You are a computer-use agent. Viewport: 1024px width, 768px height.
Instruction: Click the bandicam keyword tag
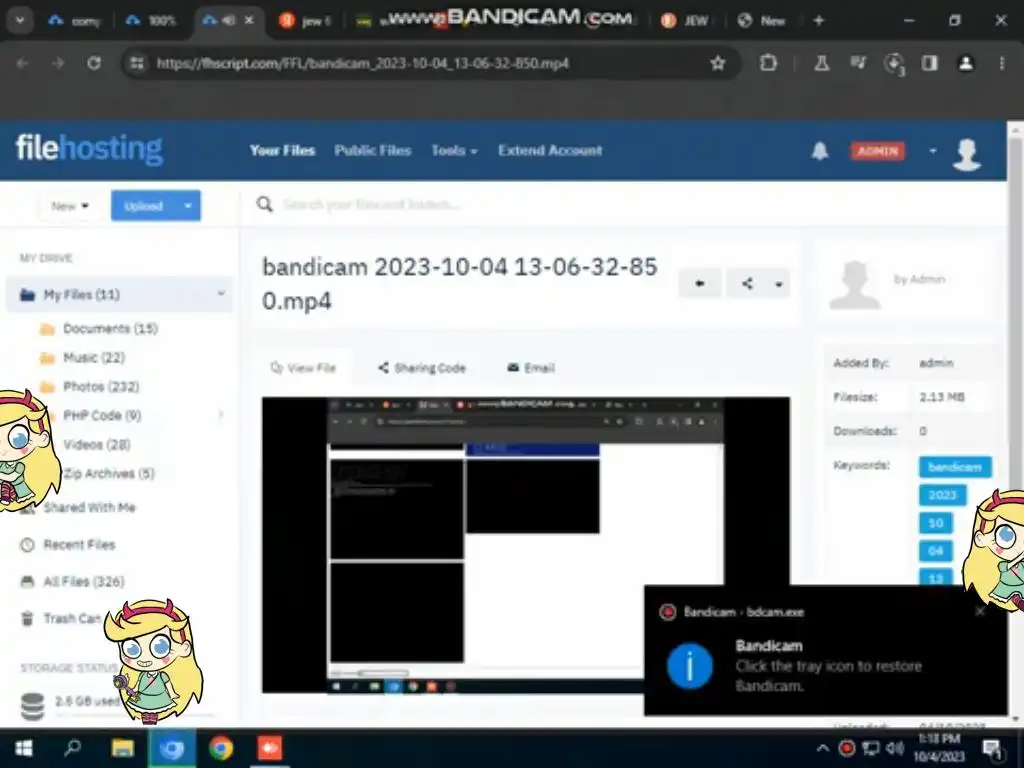955,466
